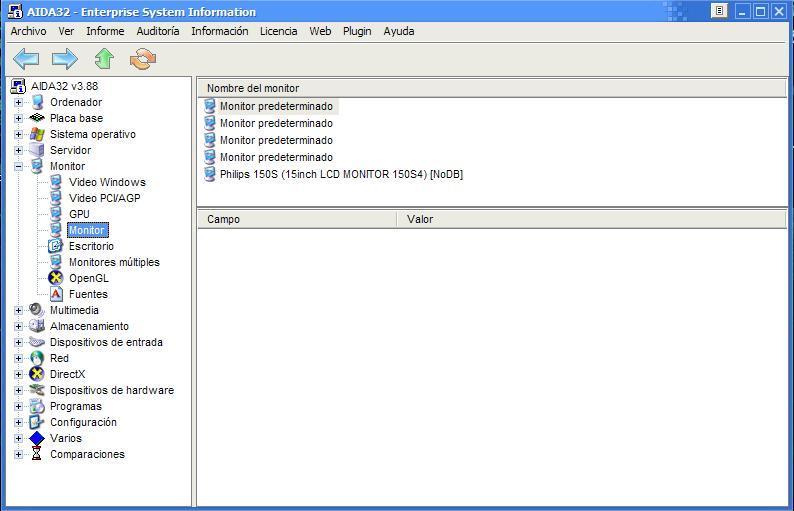Click the AIDA32 v3.88 root icon
The image size is (794, 511).
tap(18, 86)
